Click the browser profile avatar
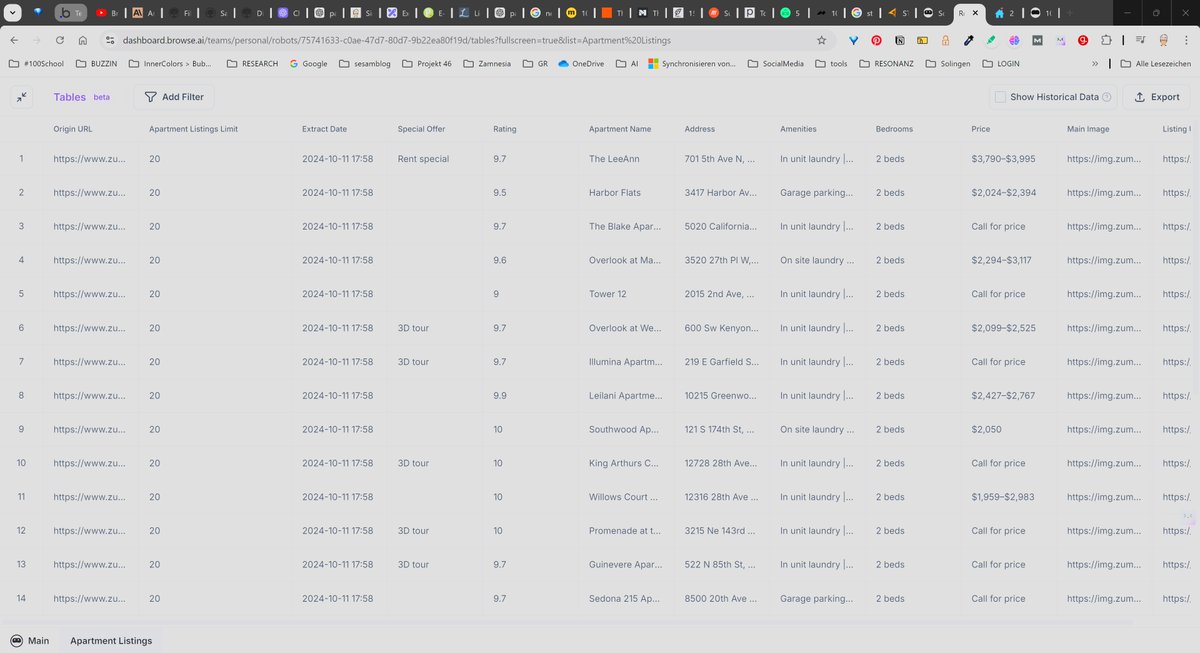Screen dimensions: 1200x653 coord(1163,40)
